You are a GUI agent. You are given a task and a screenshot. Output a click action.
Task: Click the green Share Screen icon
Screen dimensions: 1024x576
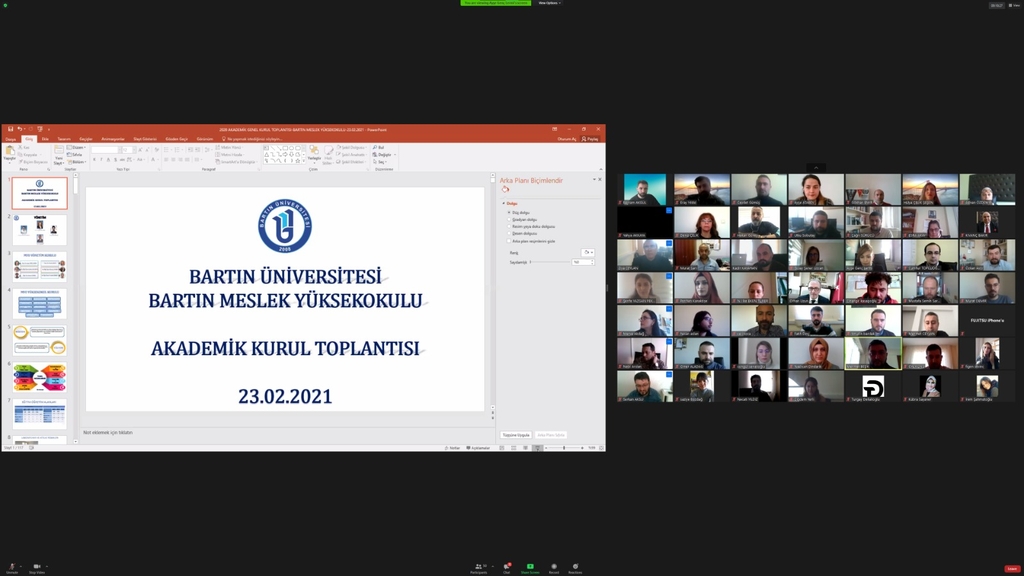click(530, 566)
